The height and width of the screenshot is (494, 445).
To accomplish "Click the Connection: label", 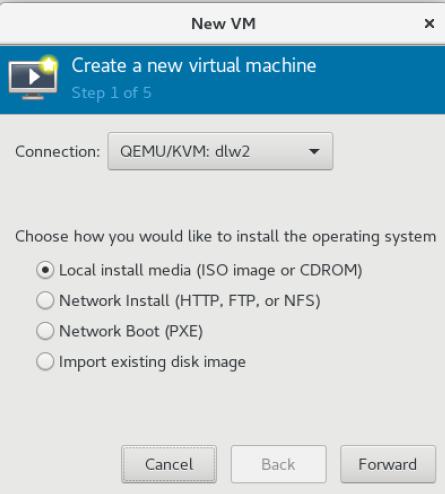I will pos(57,152).
